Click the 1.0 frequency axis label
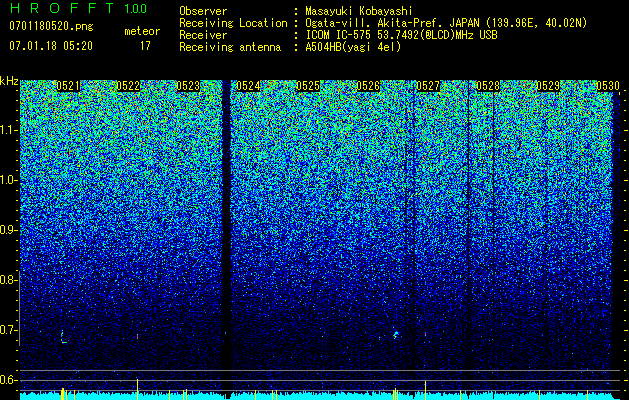The image size is (629, 400). click(8, 180)
